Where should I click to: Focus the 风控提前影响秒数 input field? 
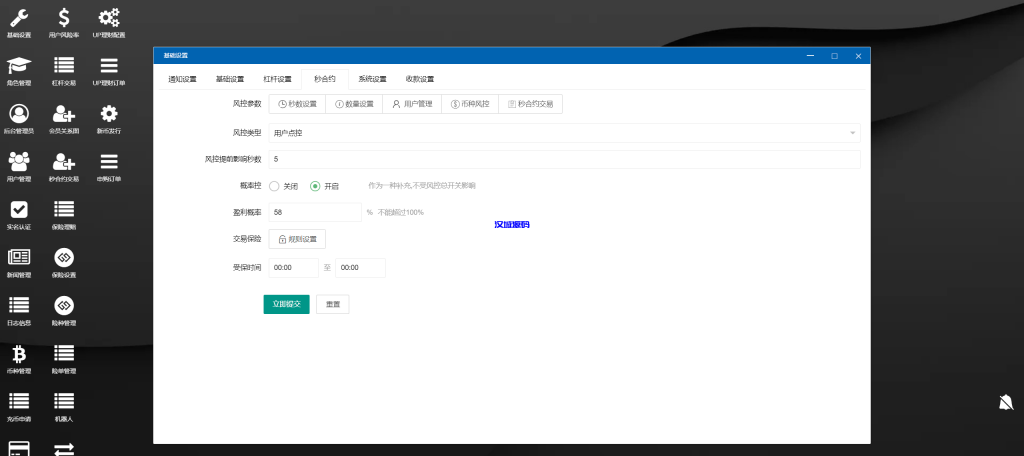coord(564,159)
